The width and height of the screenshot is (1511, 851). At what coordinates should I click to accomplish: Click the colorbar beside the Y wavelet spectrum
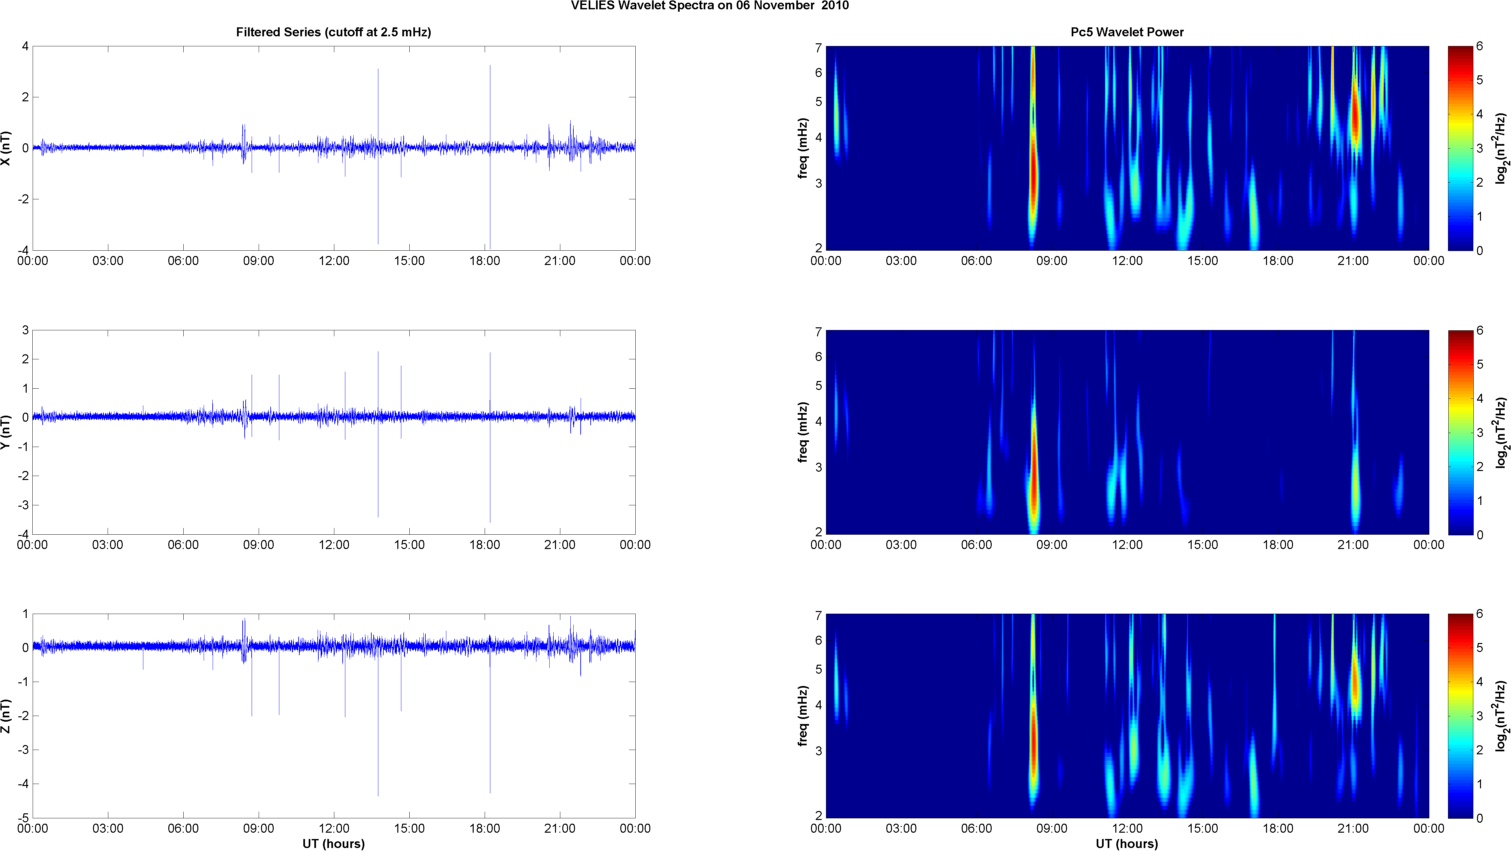pyautogui.click(x=1460, y=432)
